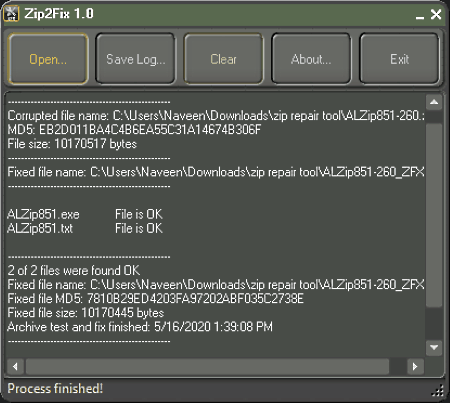Image resolution: width=450 pixels, height=403 pixels.
Task: Click 'Fixed file size: 10170445 bytes'
Action: coord(86,313)
